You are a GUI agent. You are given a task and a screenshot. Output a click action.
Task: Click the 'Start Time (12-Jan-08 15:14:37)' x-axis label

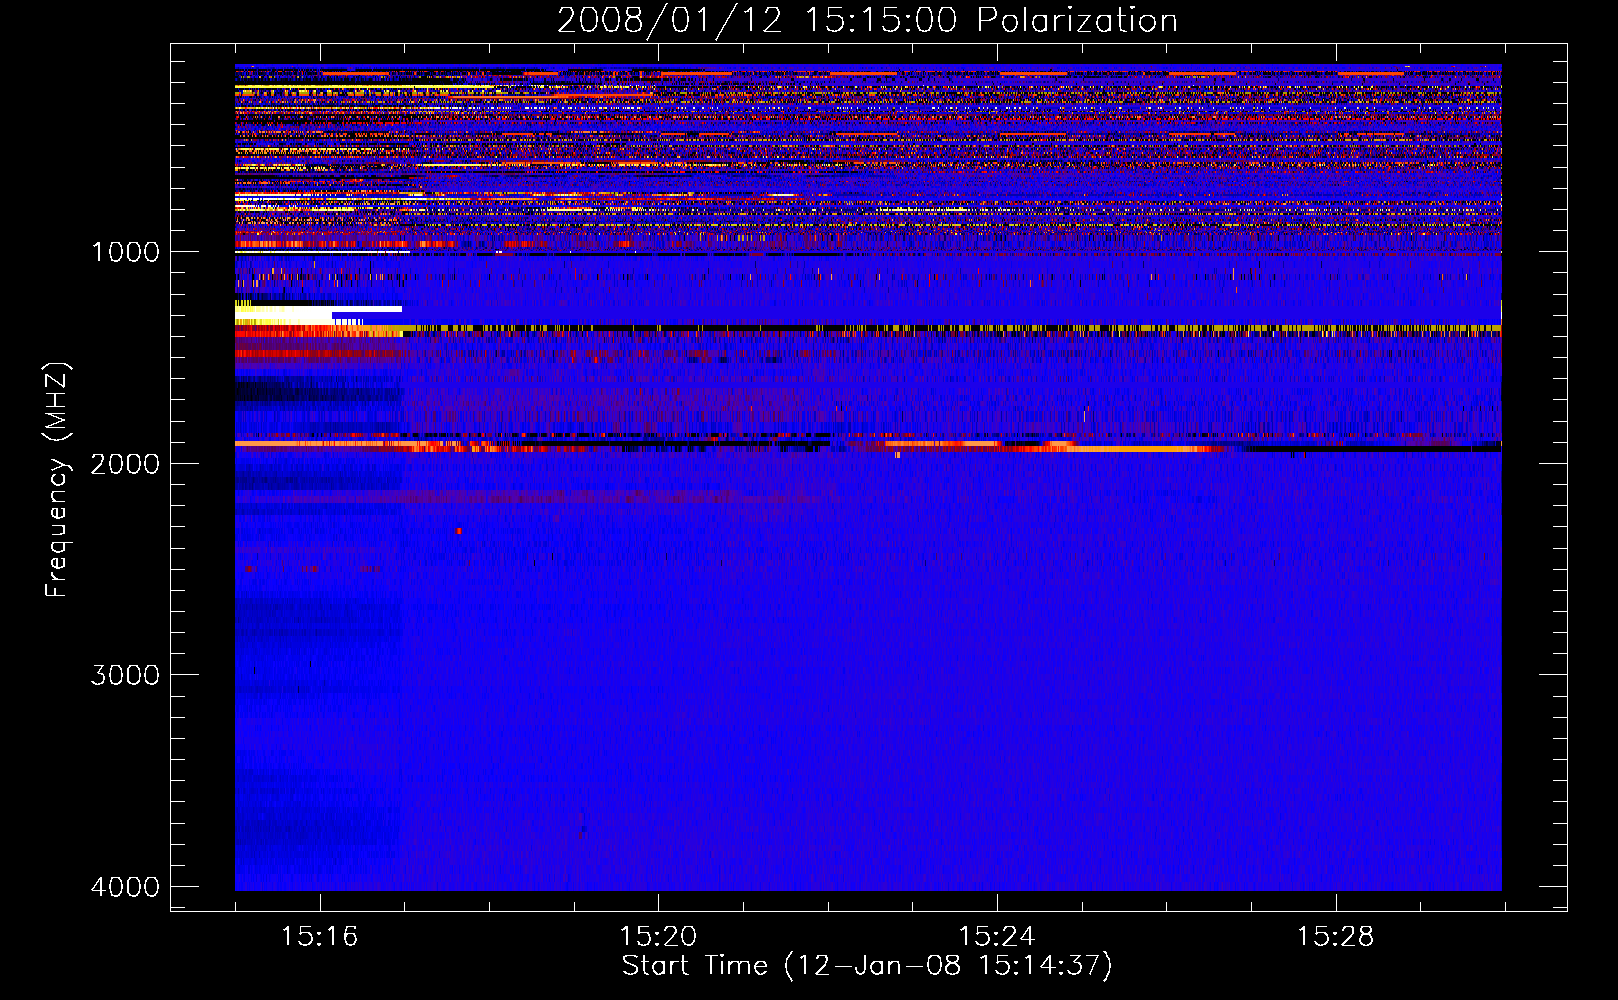(x=867, y=966)
